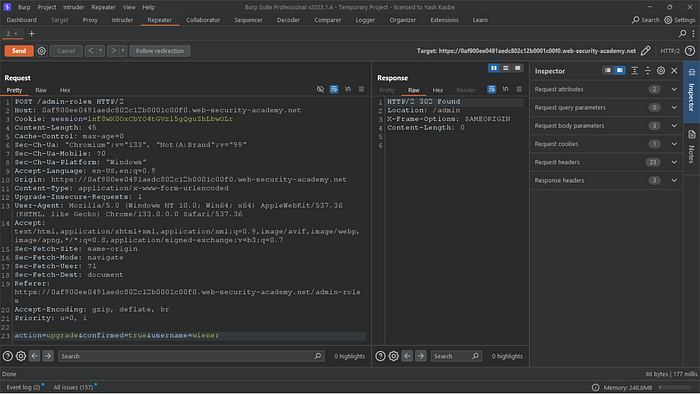Open All issues in status bar

pyautogui.click(x=74, y=387)
